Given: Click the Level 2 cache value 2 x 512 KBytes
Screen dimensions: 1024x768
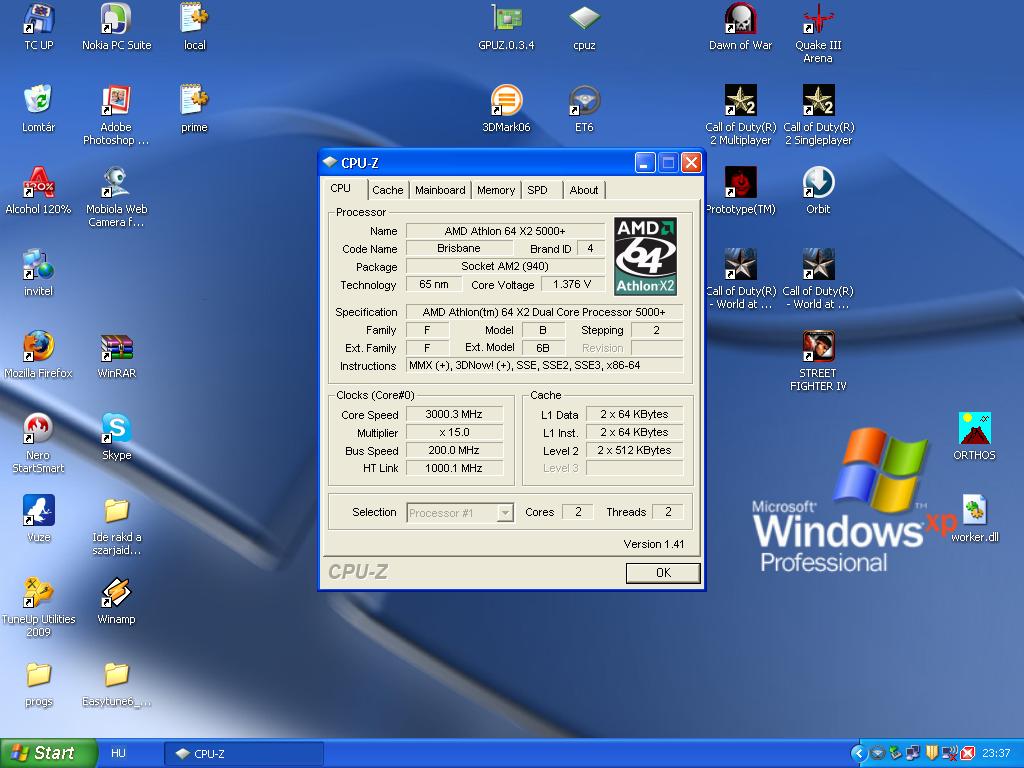Looking at the screenshot, I should pos(634,450).
